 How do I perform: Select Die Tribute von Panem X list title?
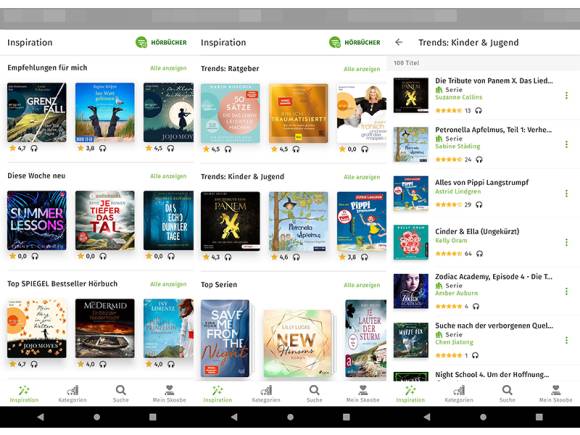[494, 81]
